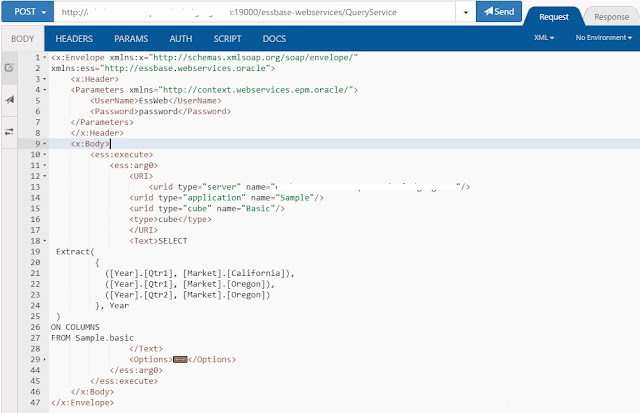Click the essbase.webservices.oracle namespace
This screenshot has height=413, width=640.
[185, 68]
